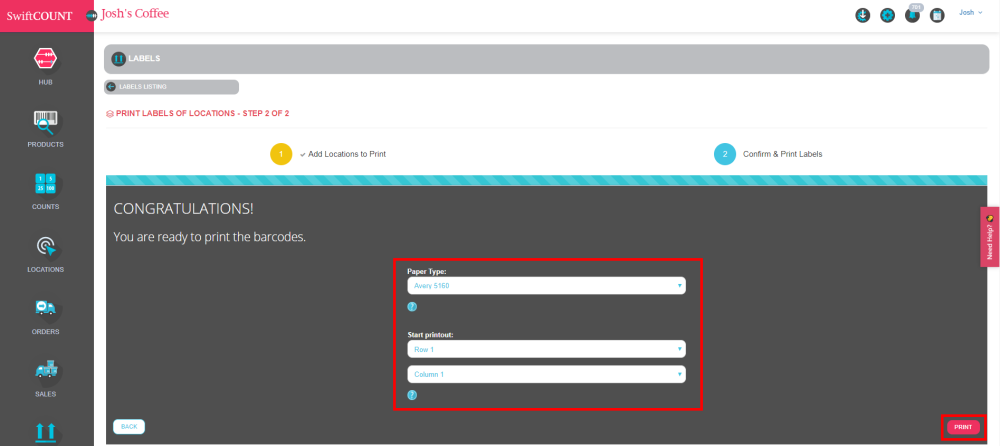
Task: Click the COUNTS sidebar label
Action: pos(45,207)
